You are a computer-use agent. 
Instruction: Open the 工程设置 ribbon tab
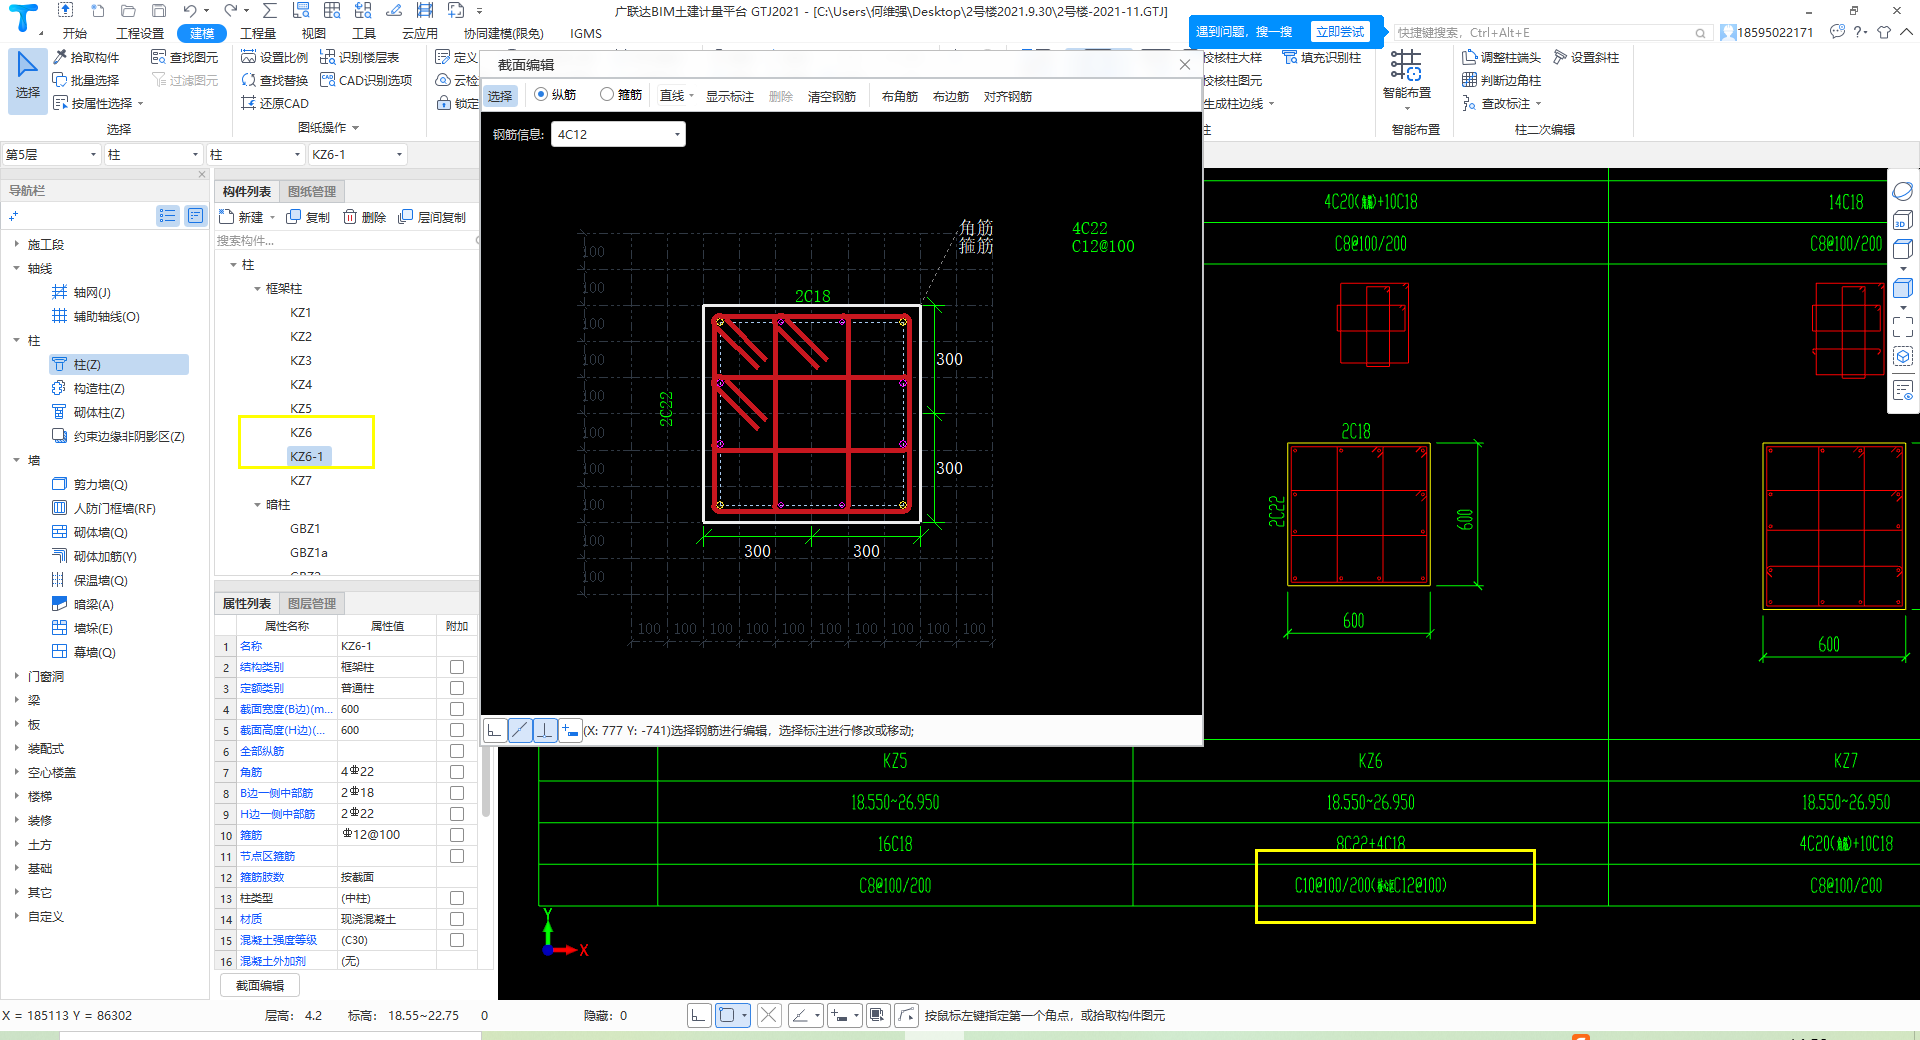[140, 33]
